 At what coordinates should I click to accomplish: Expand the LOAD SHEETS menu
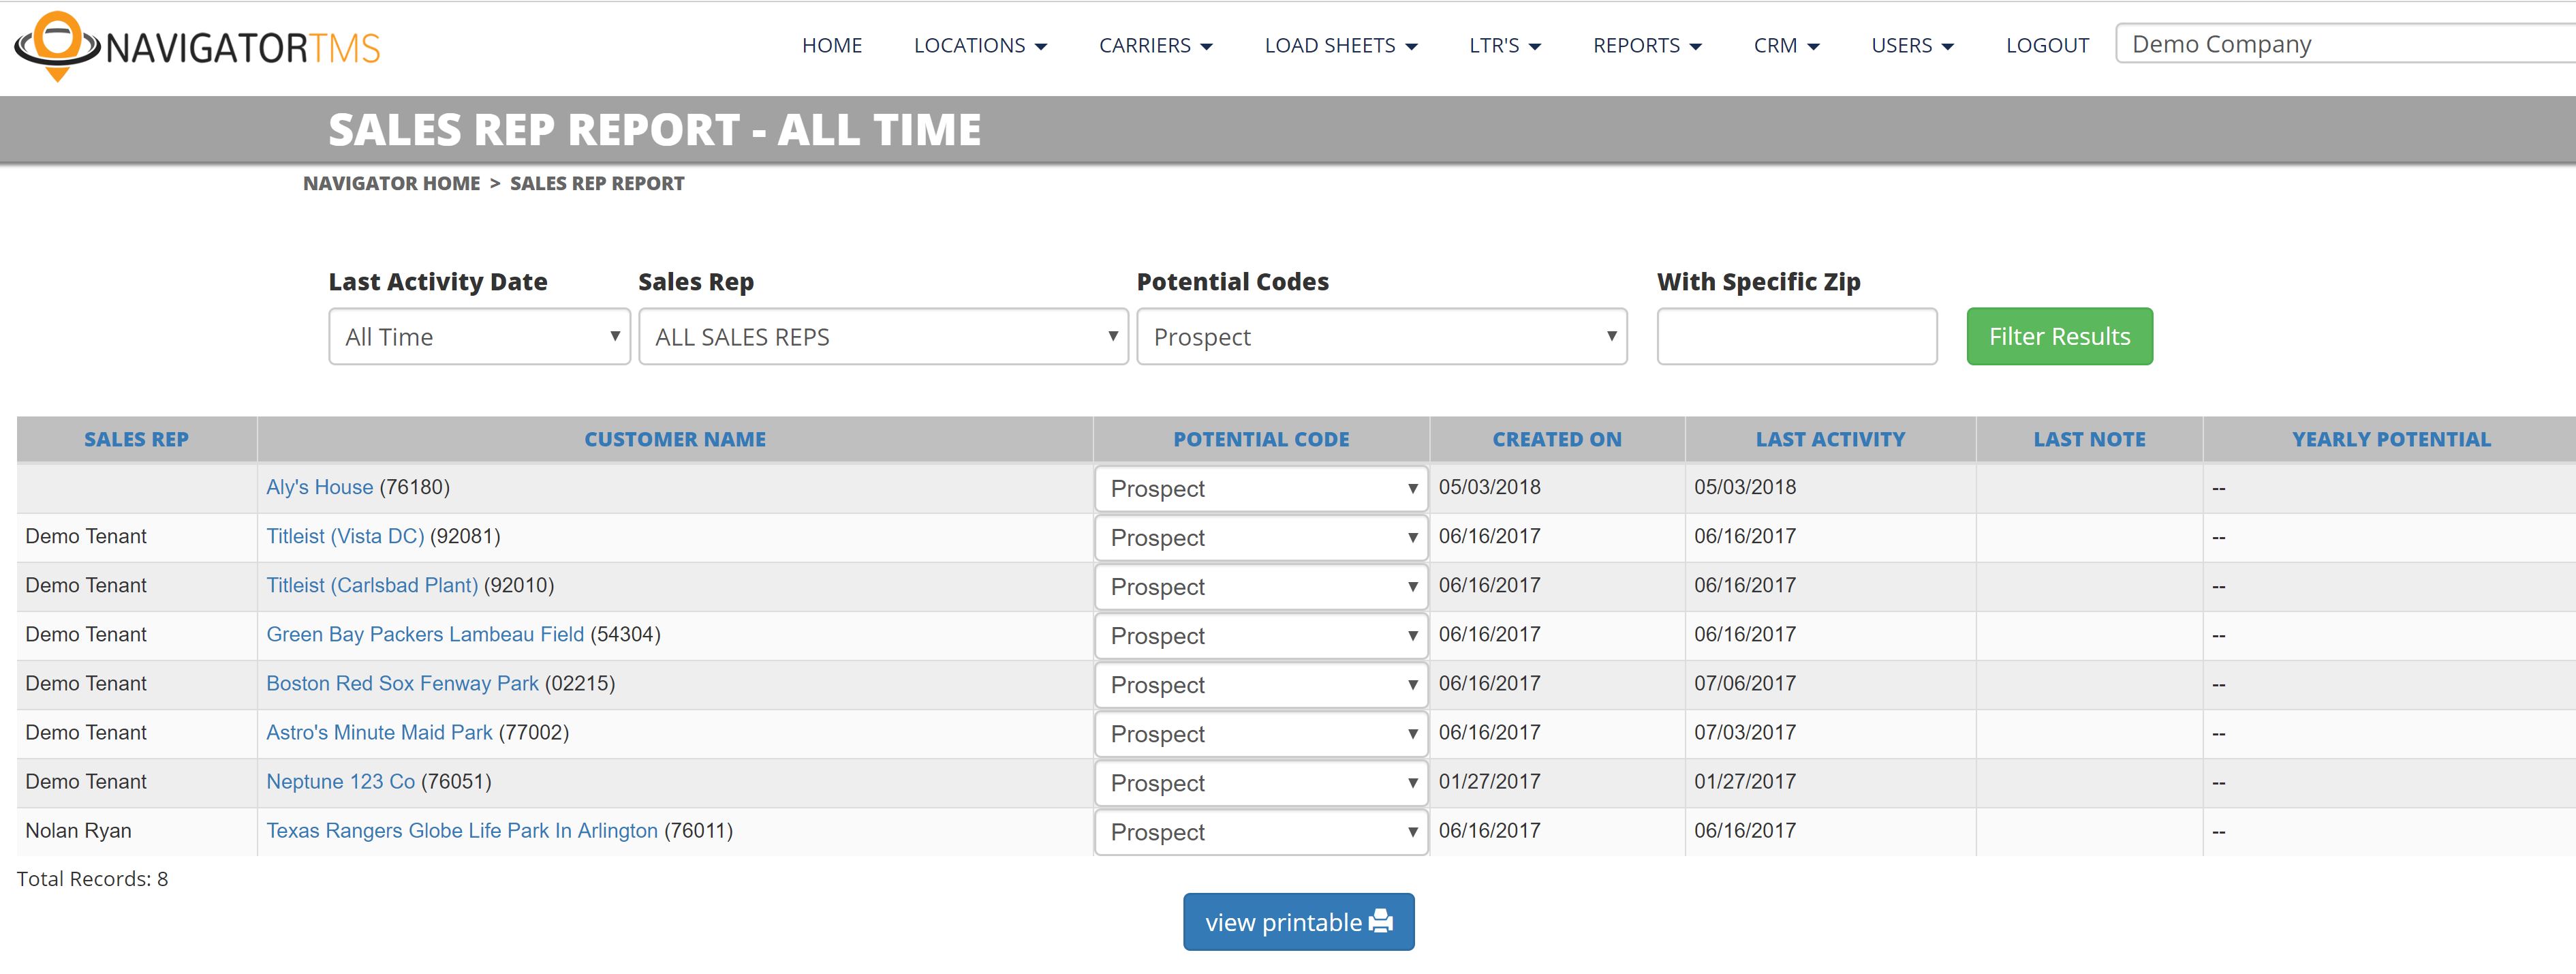click(1340, 46)
